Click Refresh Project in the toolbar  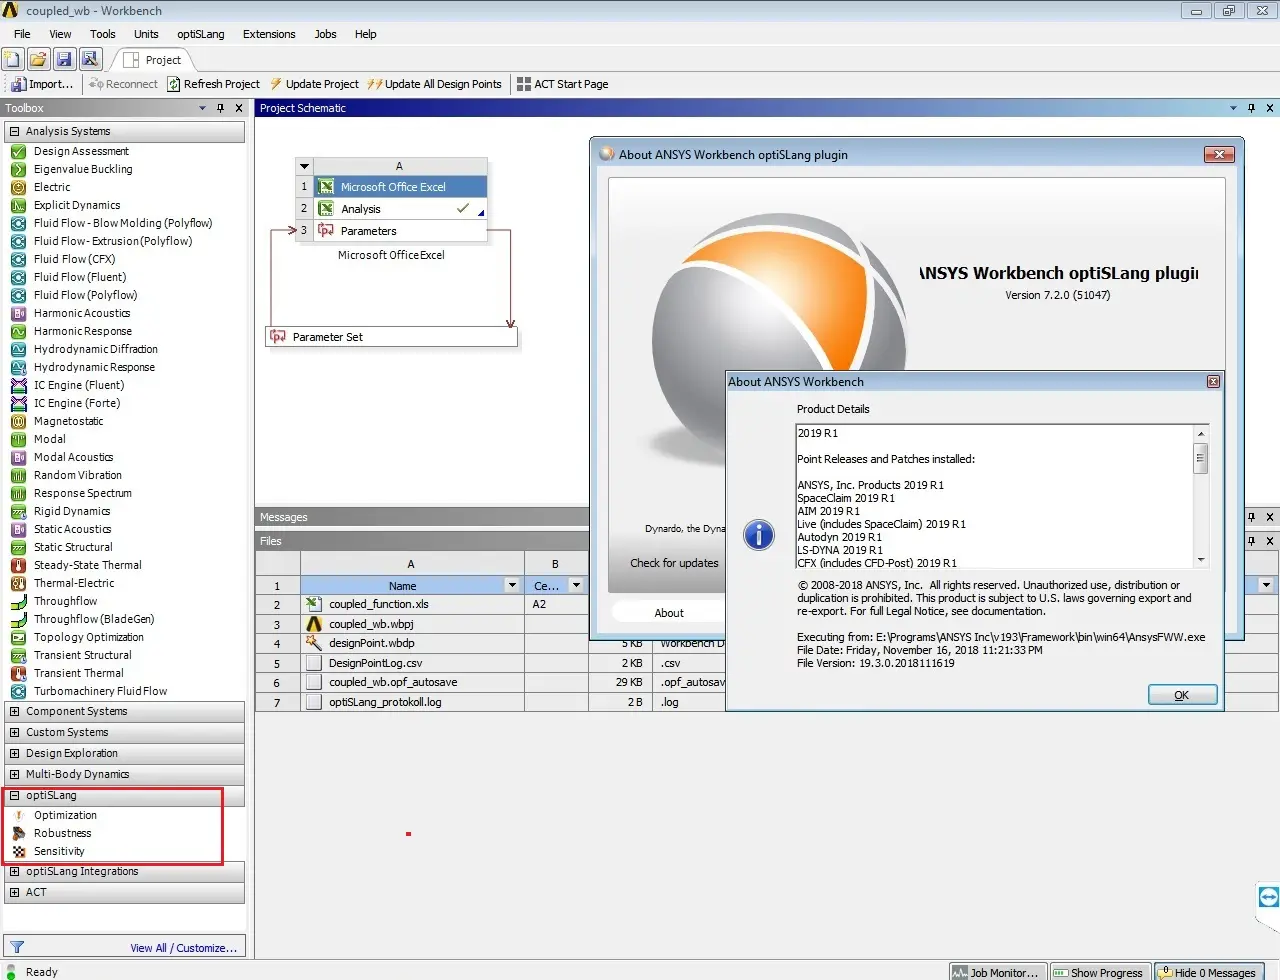(213, 84)
